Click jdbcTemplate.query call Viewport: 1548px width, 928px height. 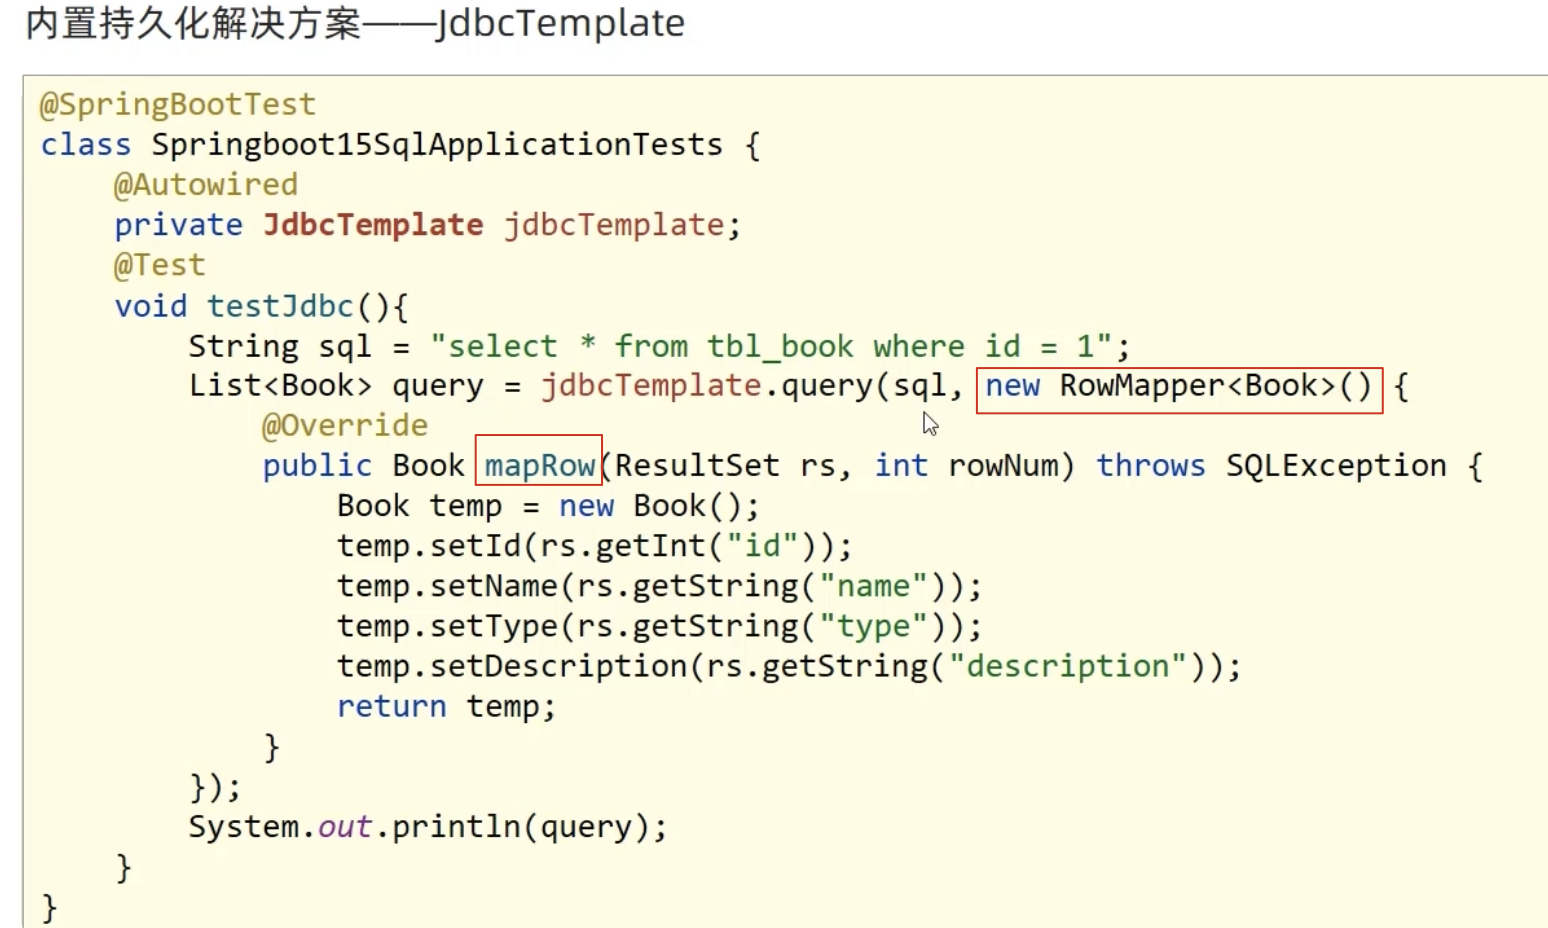(x=707, y=386)
